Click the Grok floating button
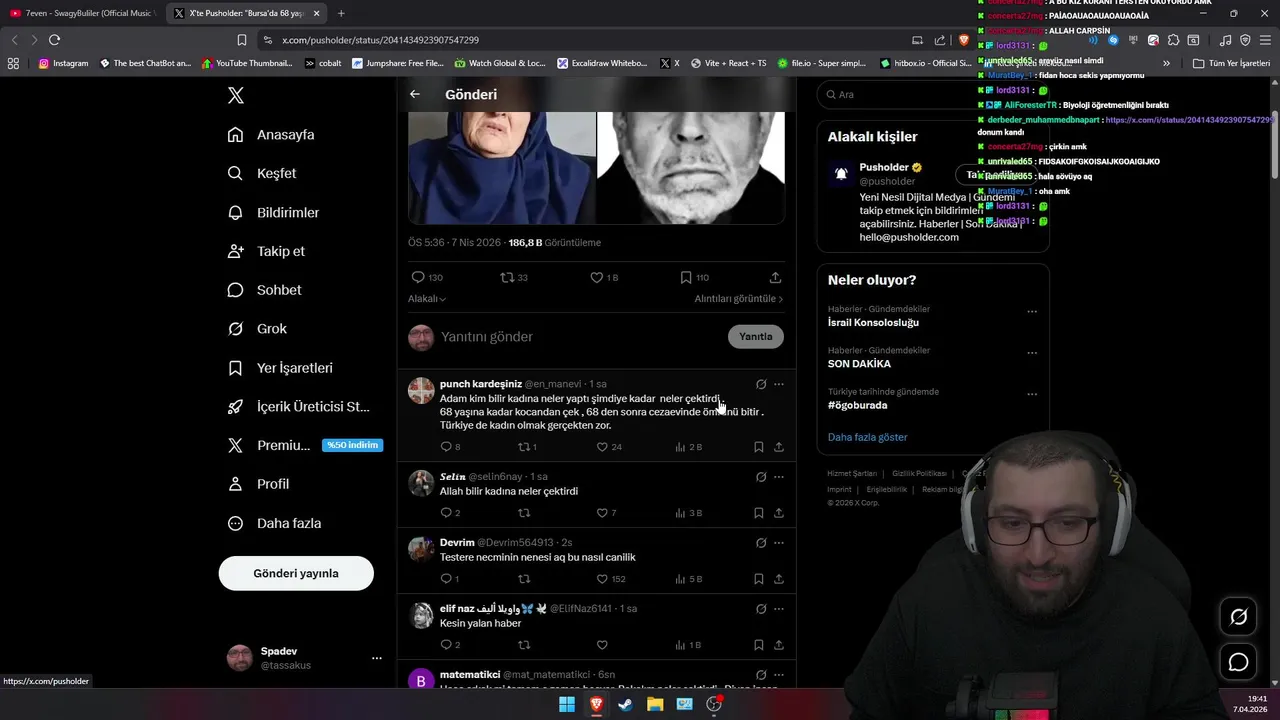 click(x=1238, y=617)
